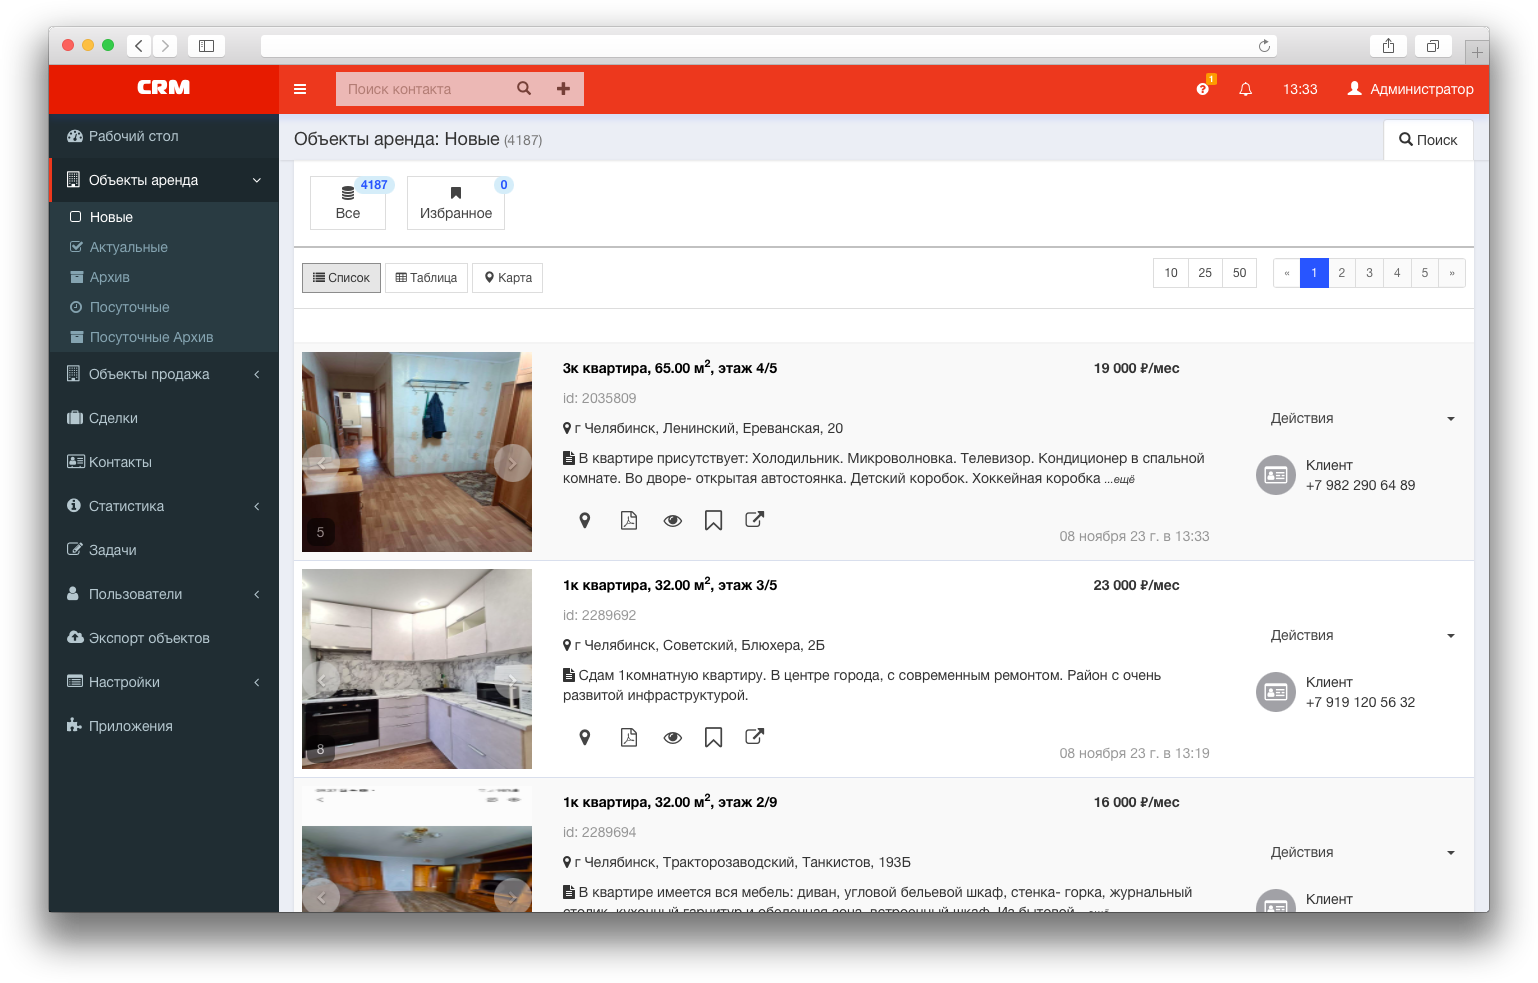Switch to Таблица view
Viewport: 1538px width, 983px height.
tap(426, 278)
